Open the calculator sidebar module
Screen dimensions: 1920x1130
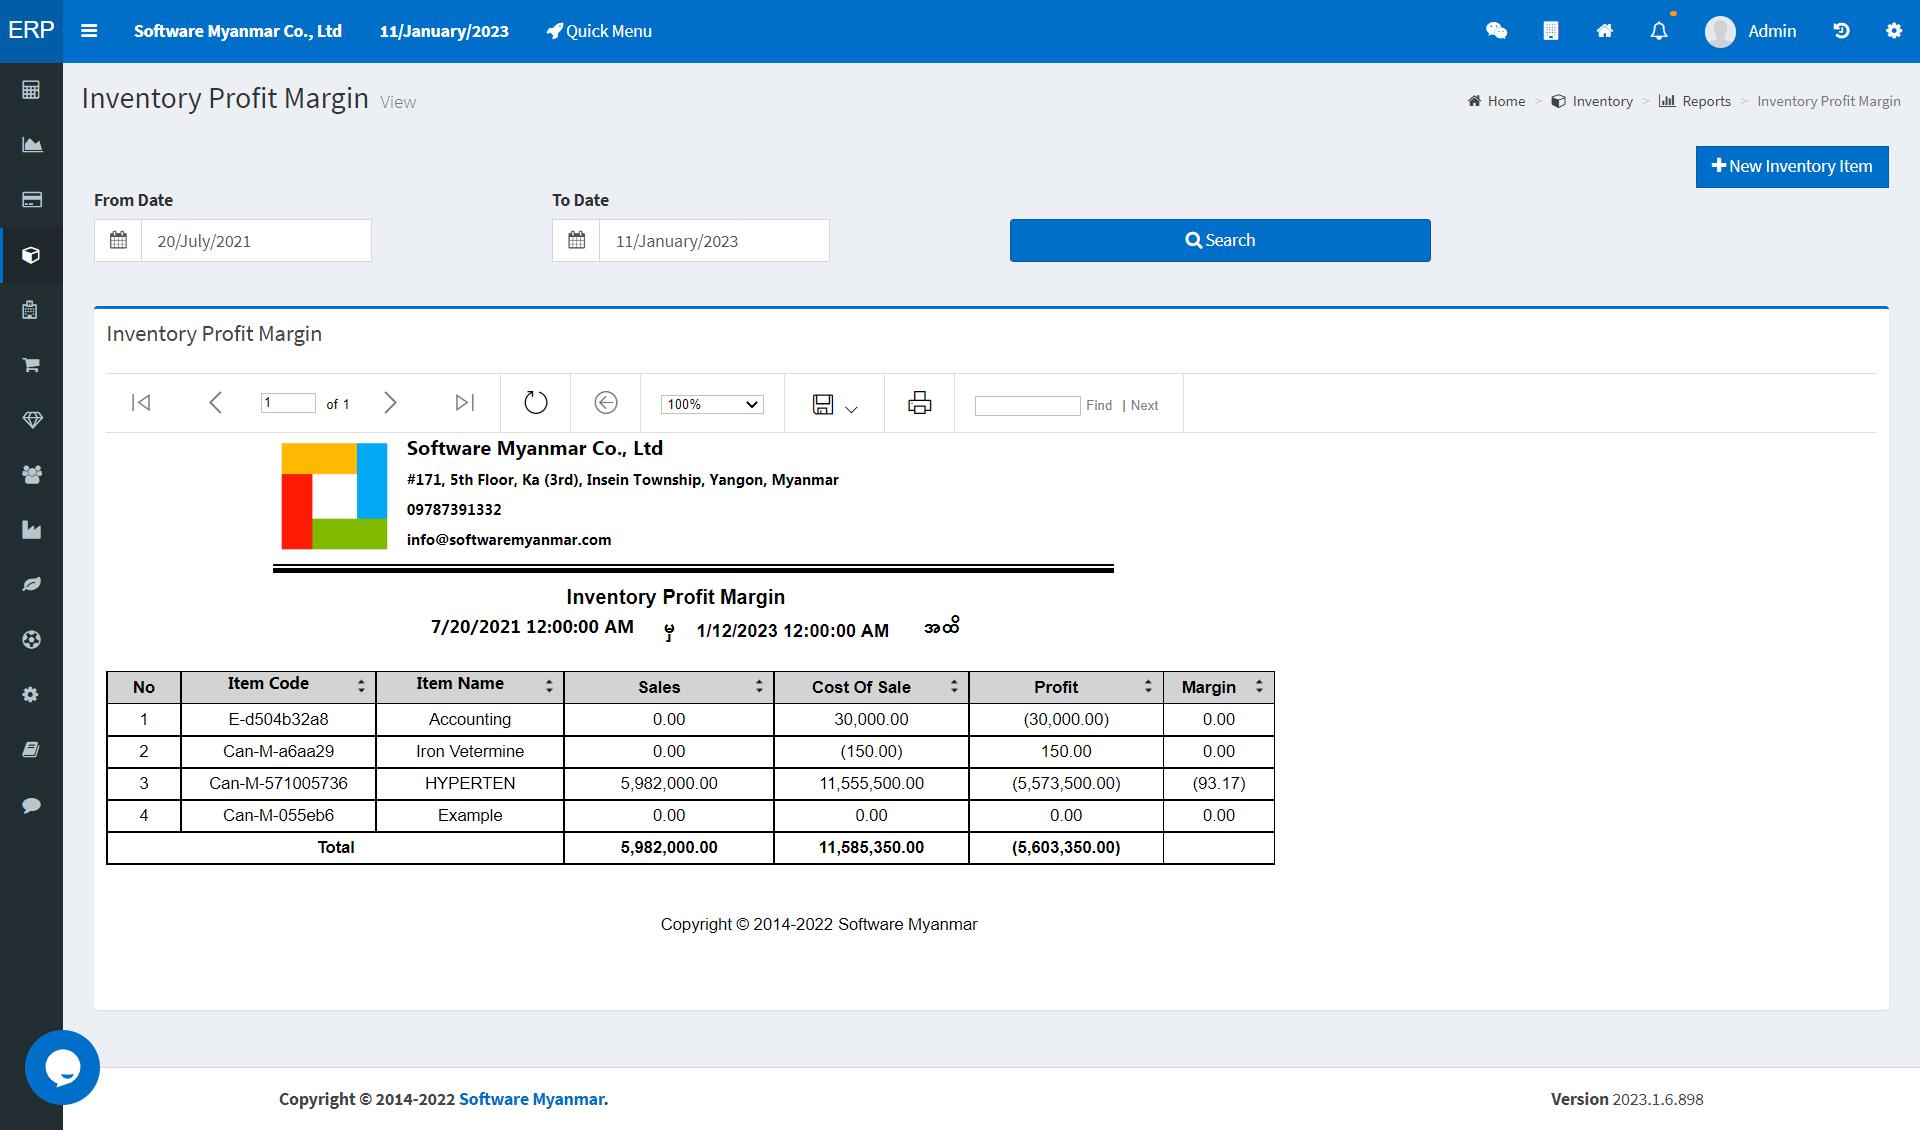click(31, 90)
